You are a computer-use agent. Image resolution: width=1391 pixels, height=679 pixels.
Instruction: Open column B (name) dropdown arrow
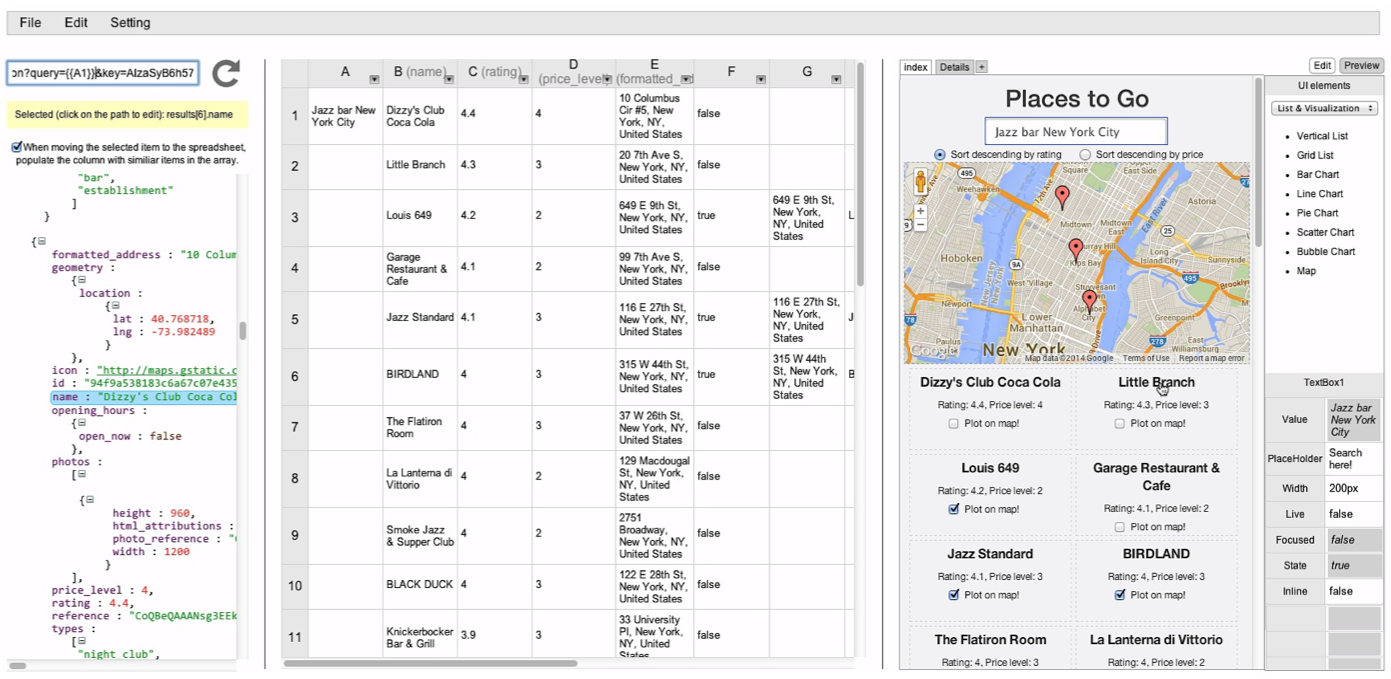click(449, 79)
